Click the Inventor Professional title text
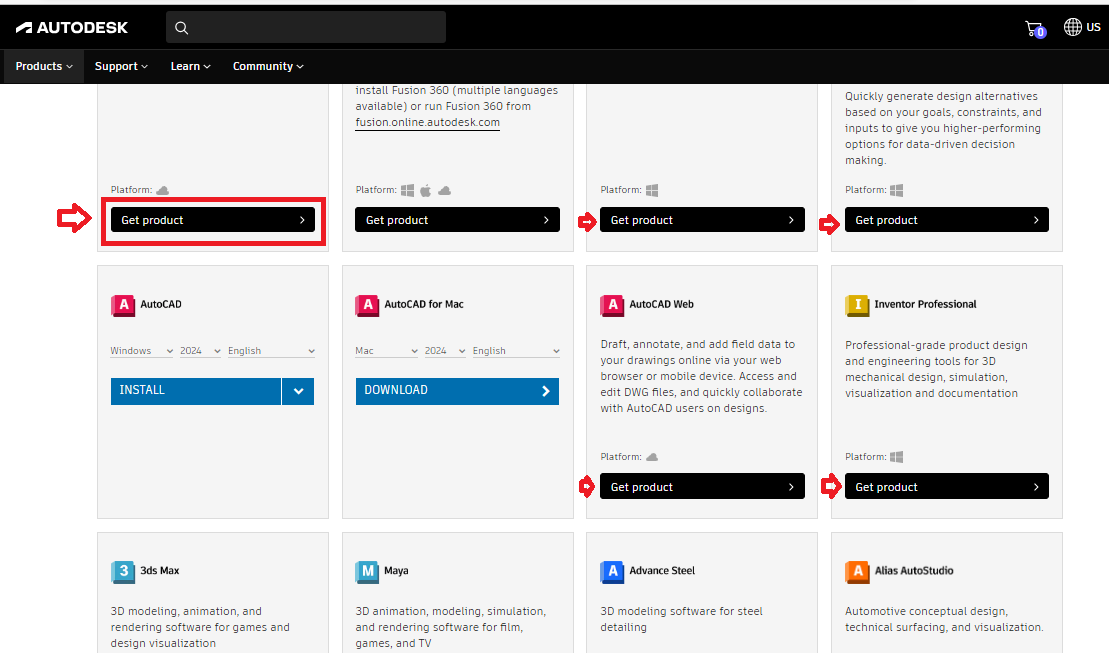 click(x=925, y=304)
